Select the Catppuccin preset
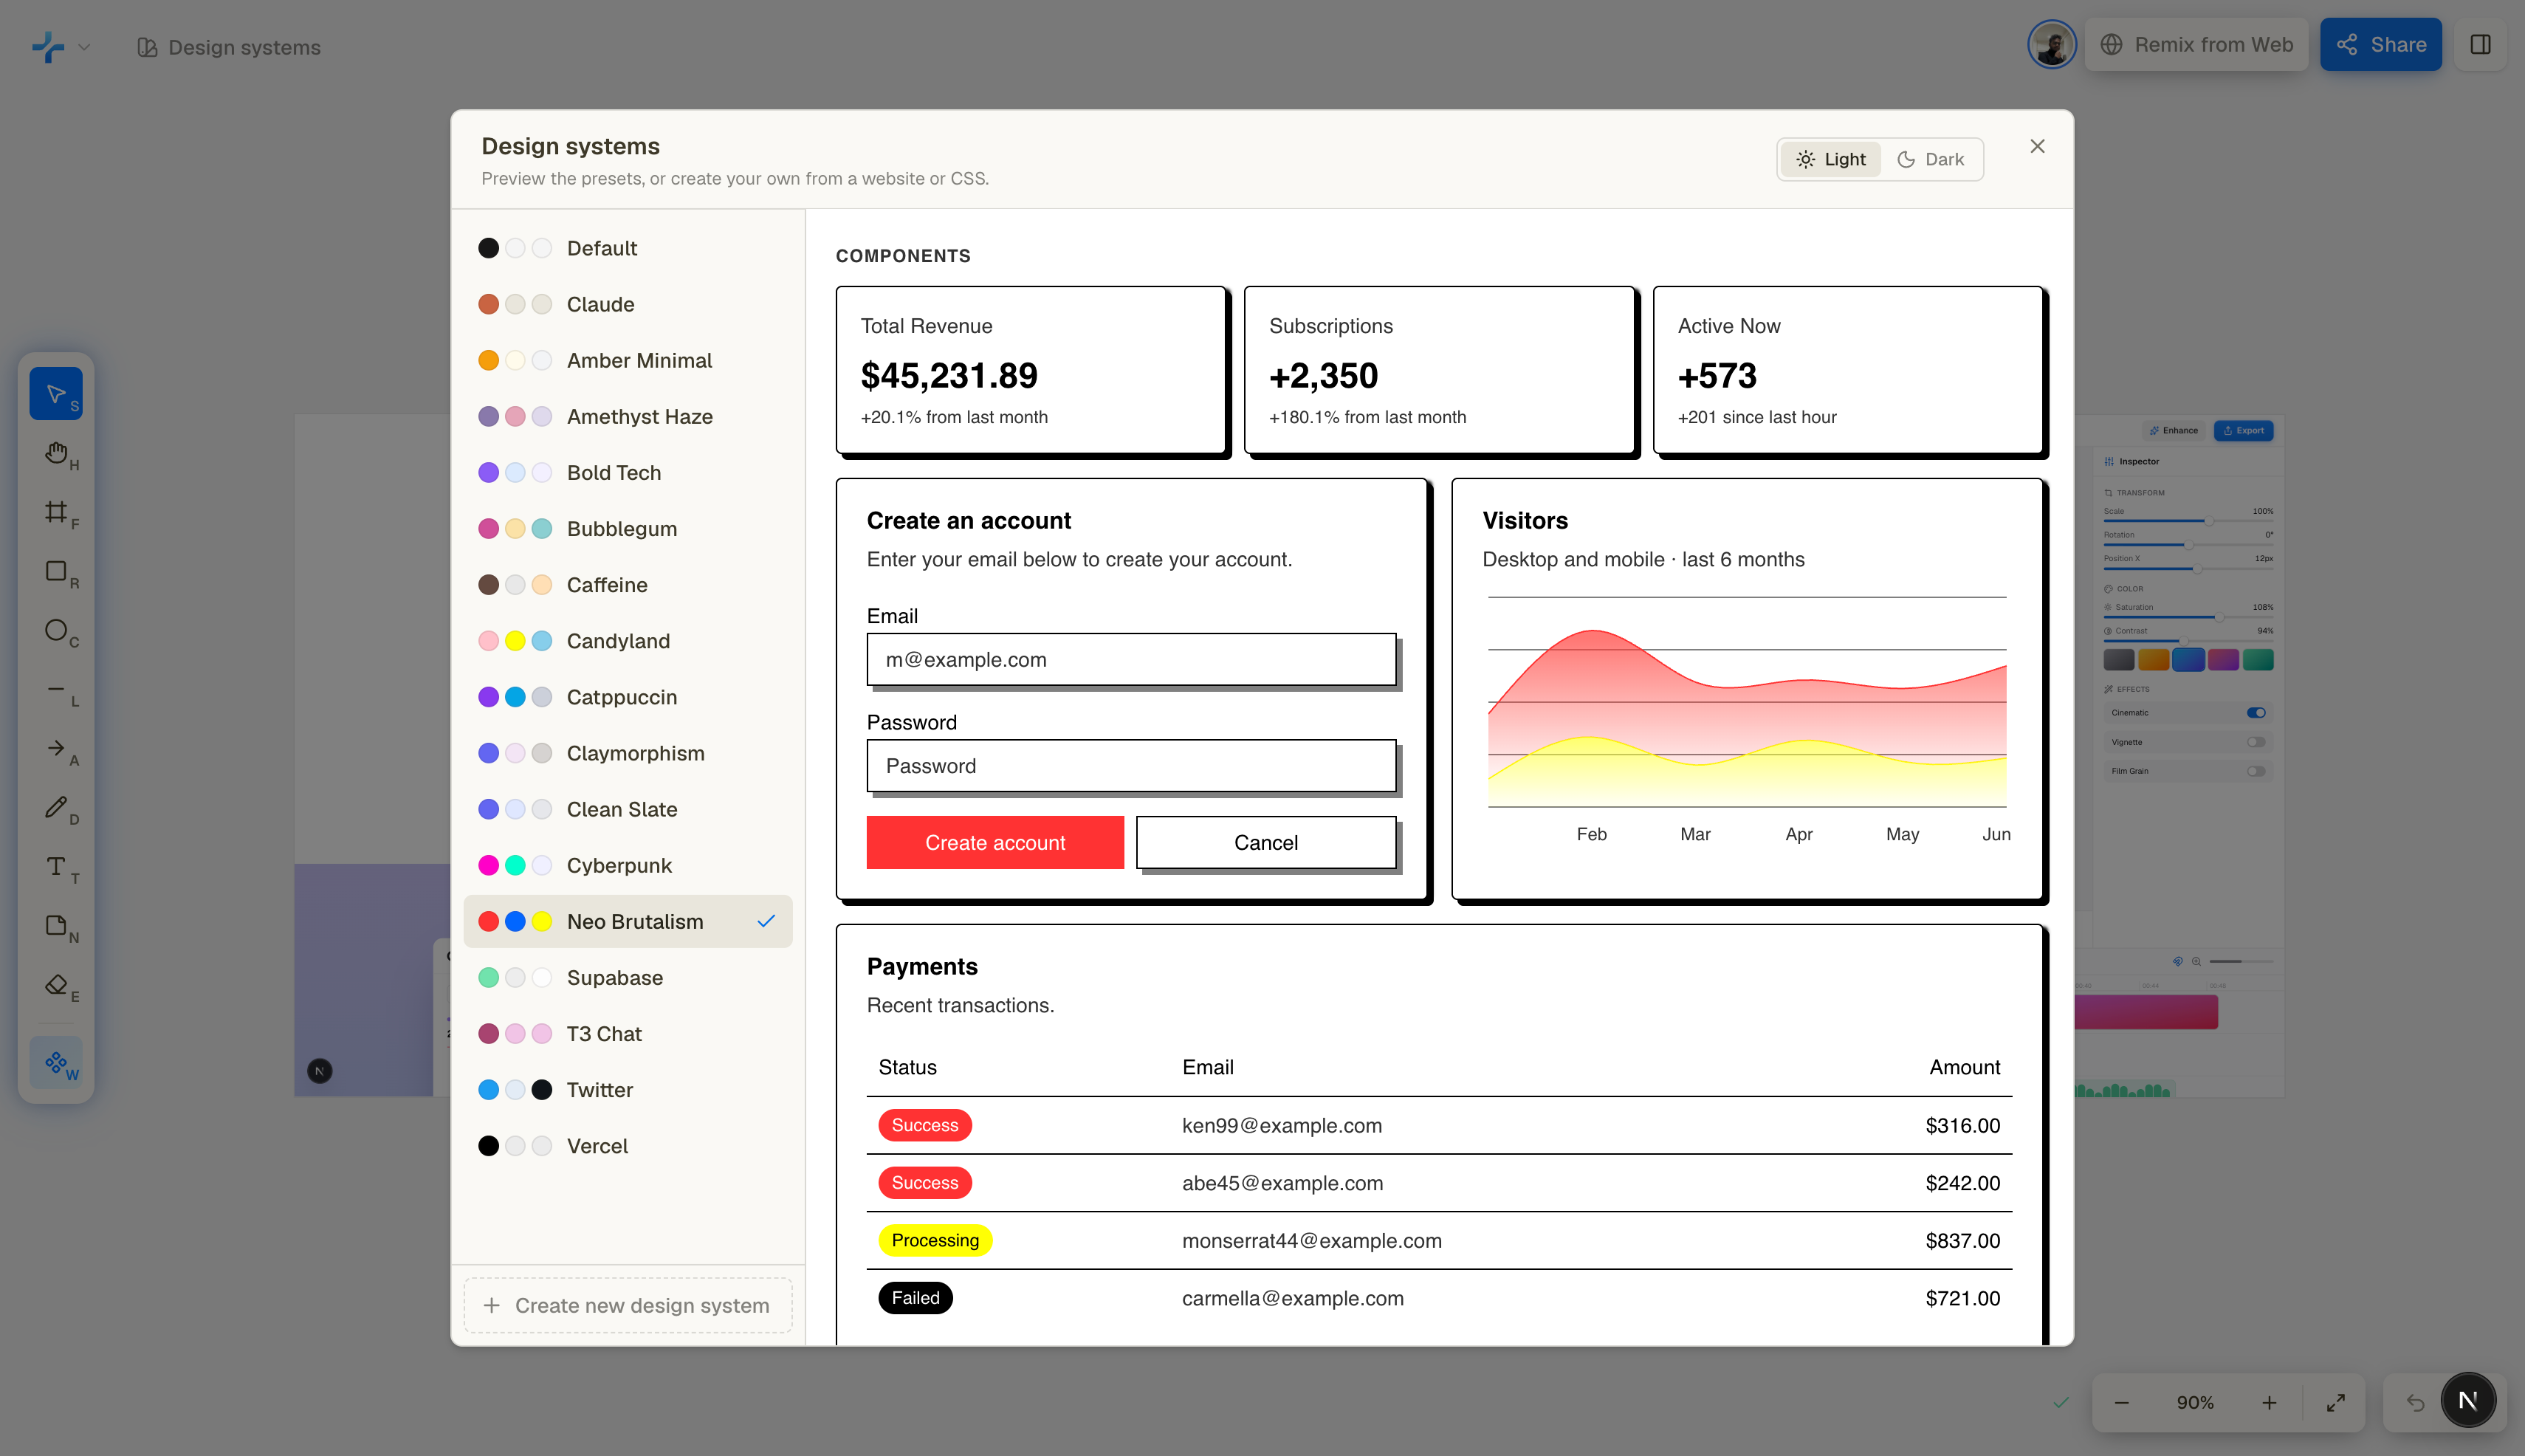The image size is (2525, 1456). coord(628,697)
